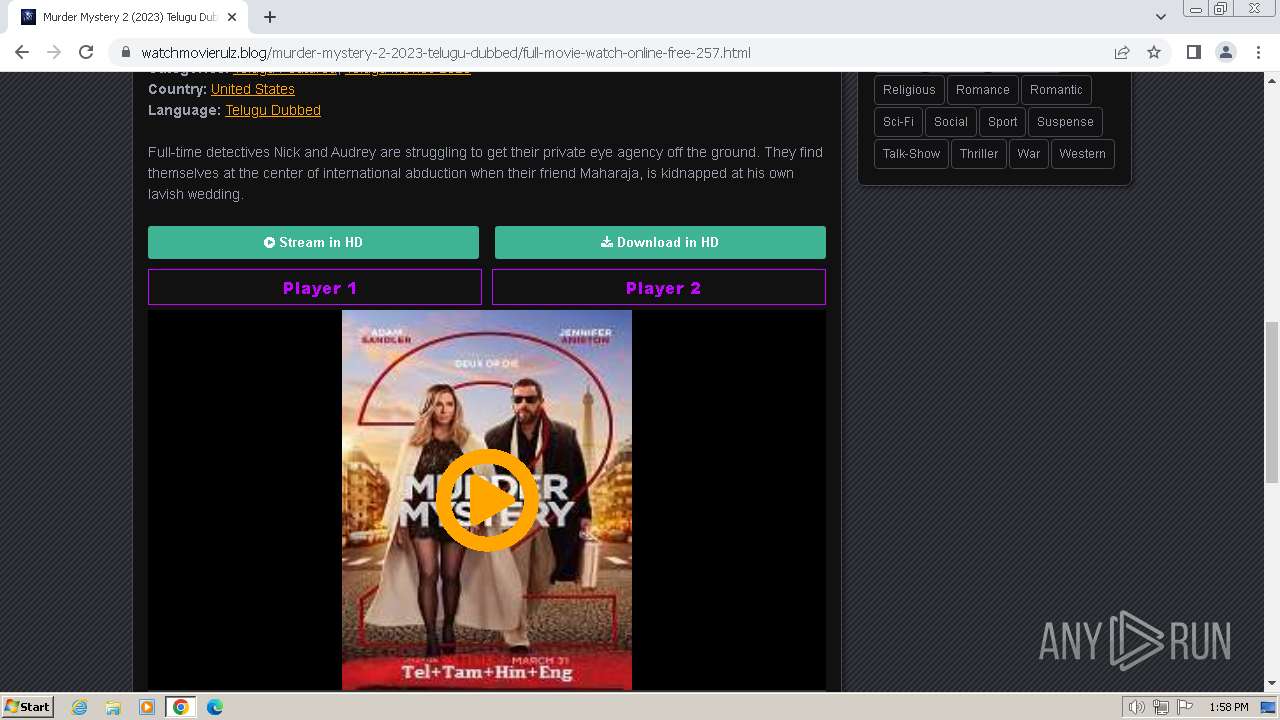Click the address bar URL
Screen dimensions: 1280x720
tap(446, 53)
